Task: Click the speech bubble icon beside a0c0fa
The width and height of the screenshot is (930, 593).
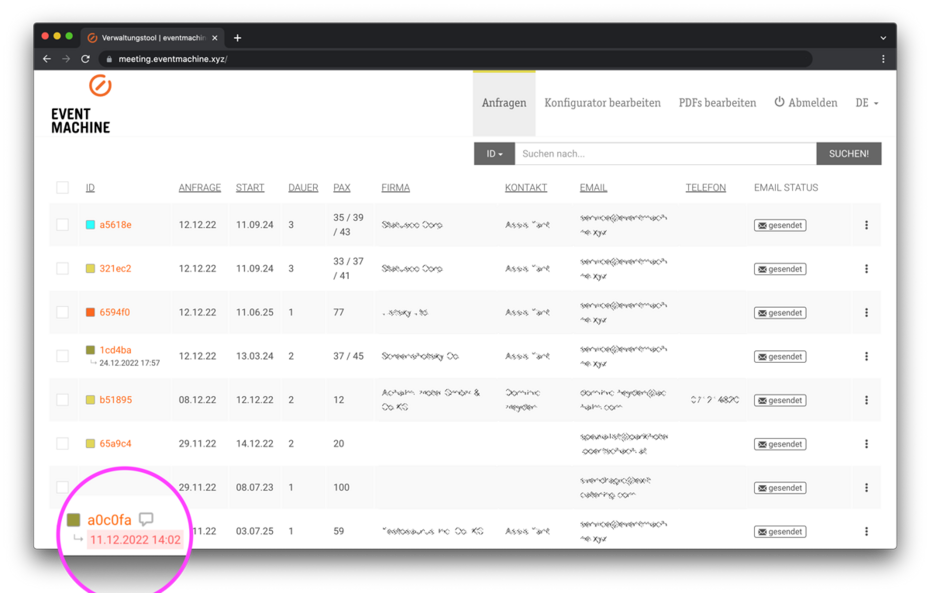Action: tap(146, 518)
